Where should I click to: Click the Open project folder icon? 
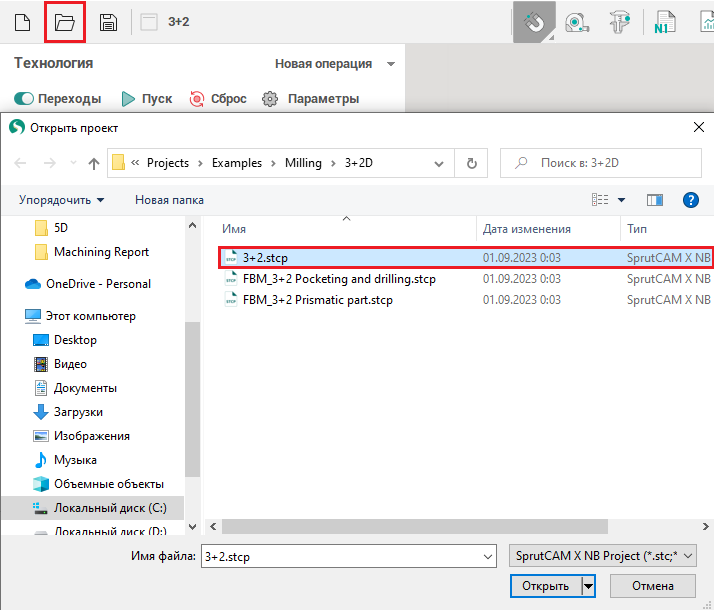(65, 22)
